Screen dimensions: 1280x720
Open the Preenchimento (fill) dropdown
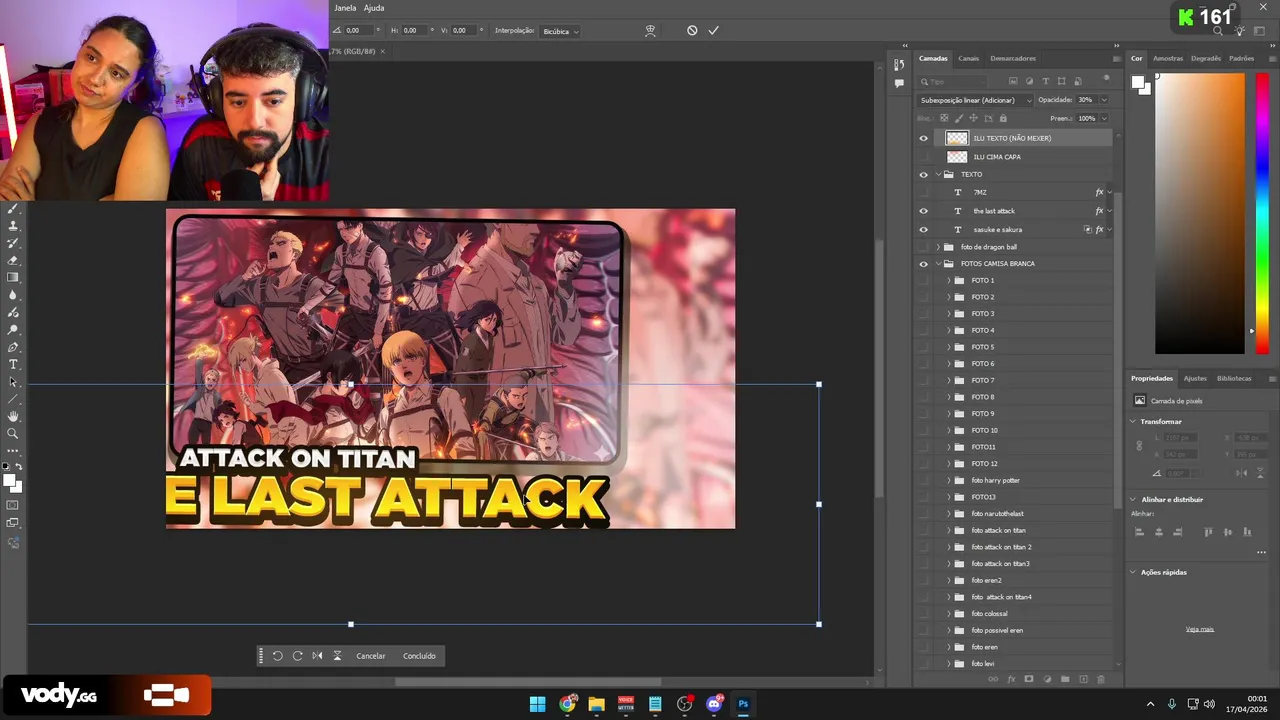[x=1104, y=118]
